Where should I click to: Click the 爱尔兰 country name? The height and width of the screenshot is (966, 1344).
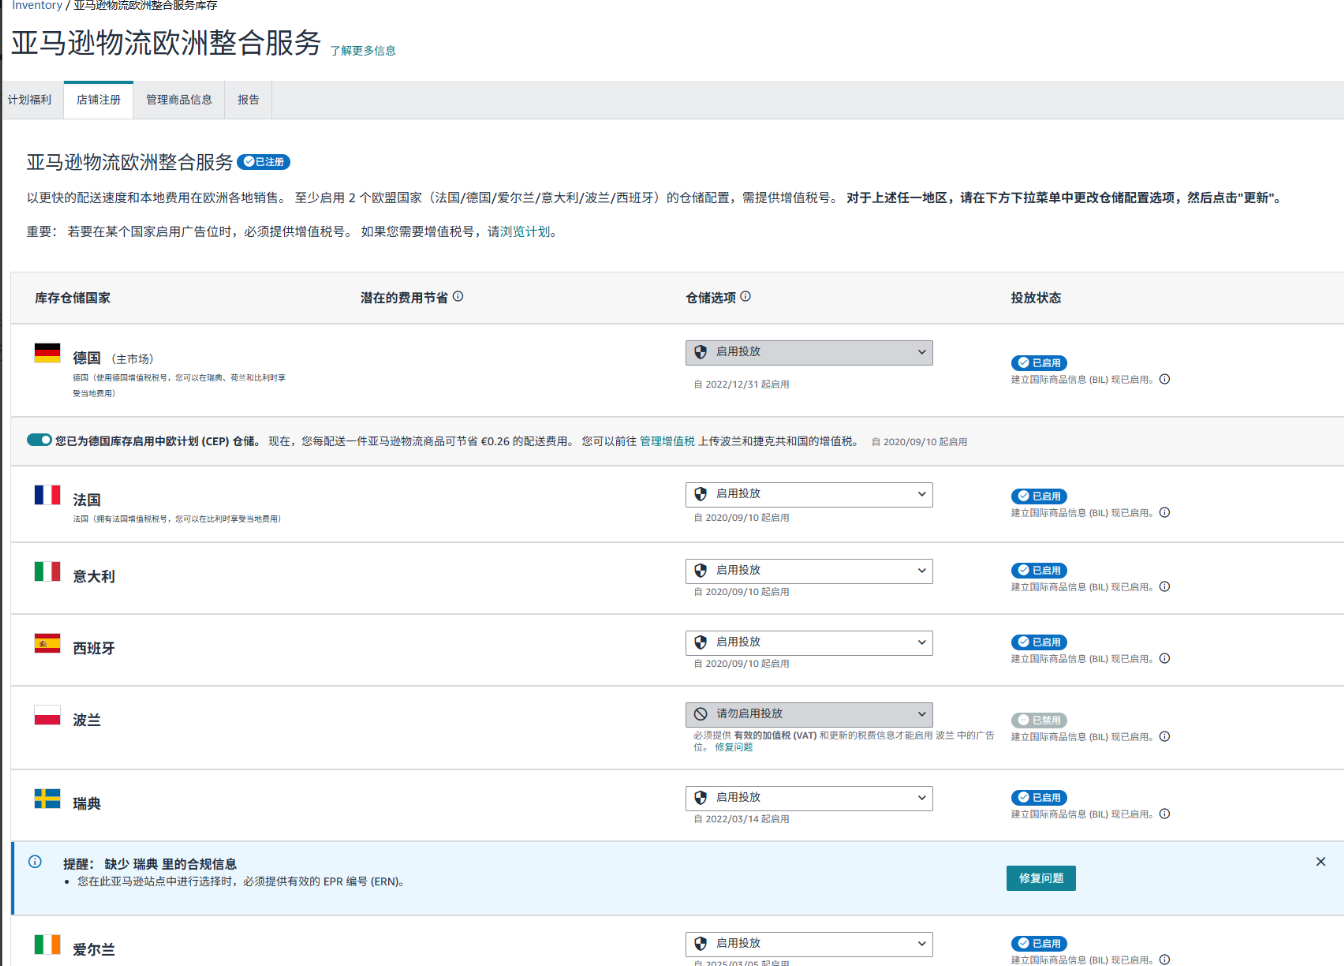[94, 950]
